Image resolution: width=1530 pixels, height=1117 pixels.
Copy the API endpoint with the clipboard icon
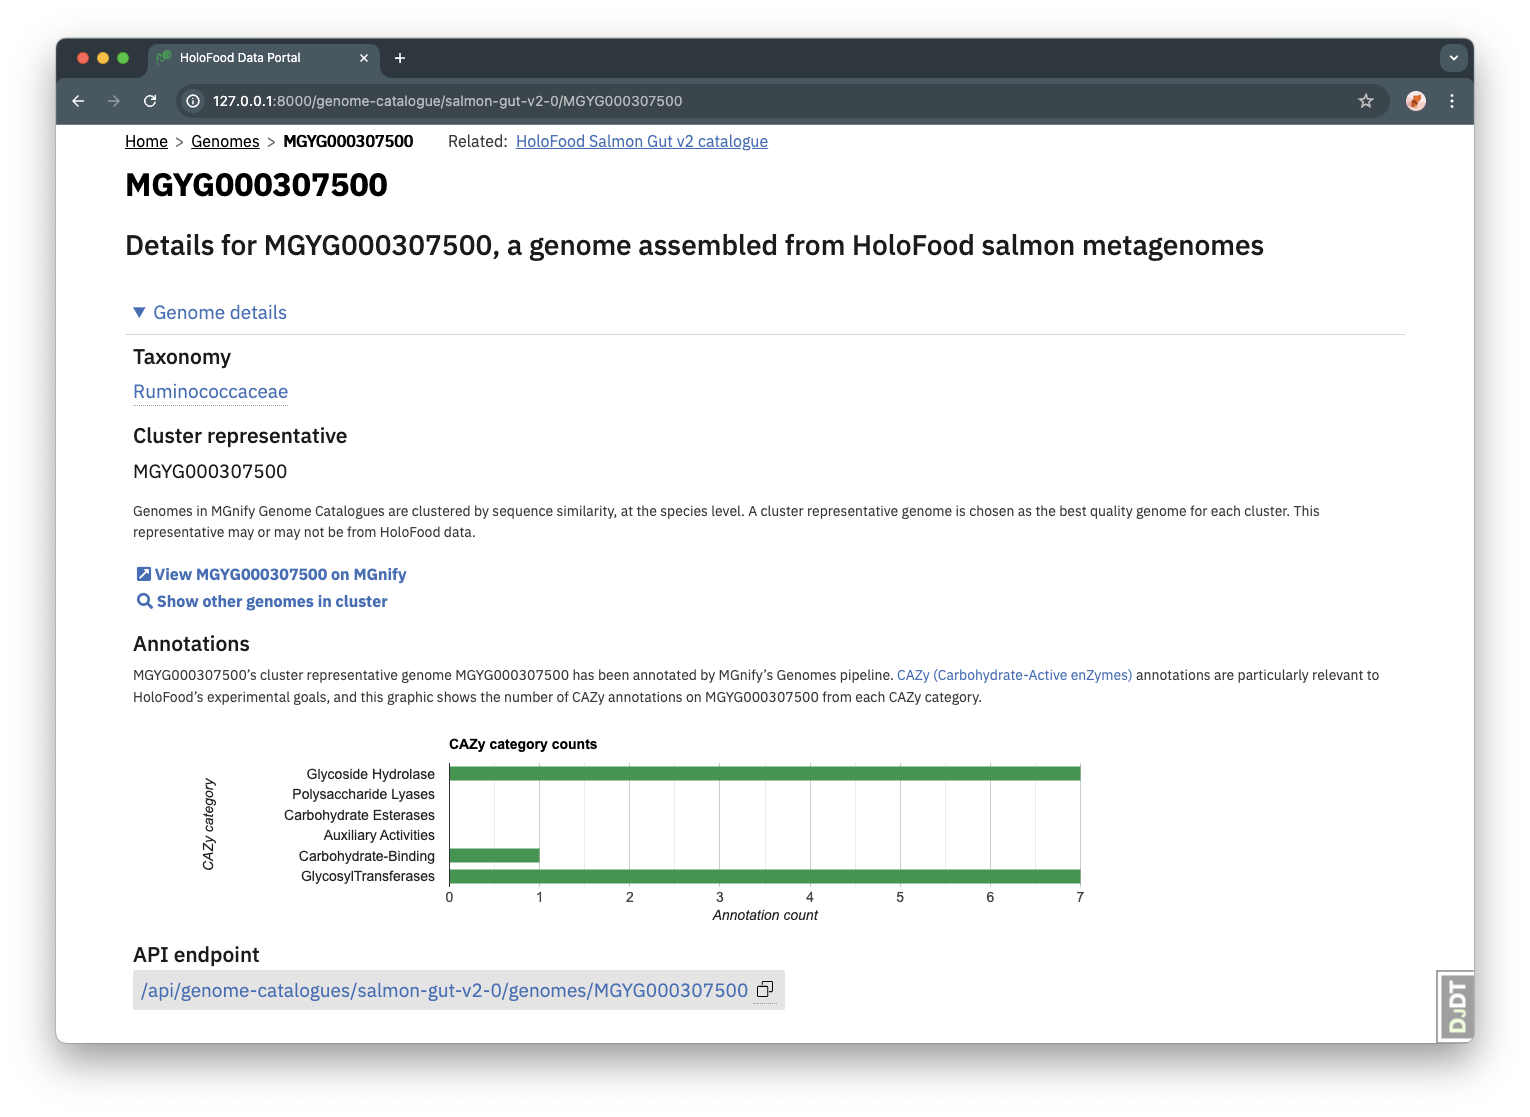[765, 990]
